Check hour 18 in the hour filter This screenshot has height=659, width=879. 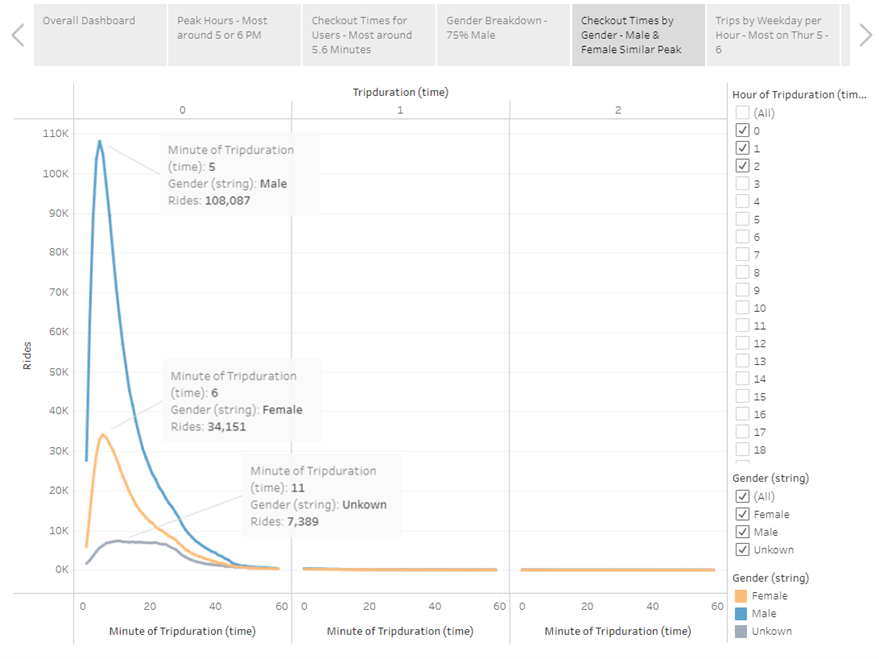(742, 449)
